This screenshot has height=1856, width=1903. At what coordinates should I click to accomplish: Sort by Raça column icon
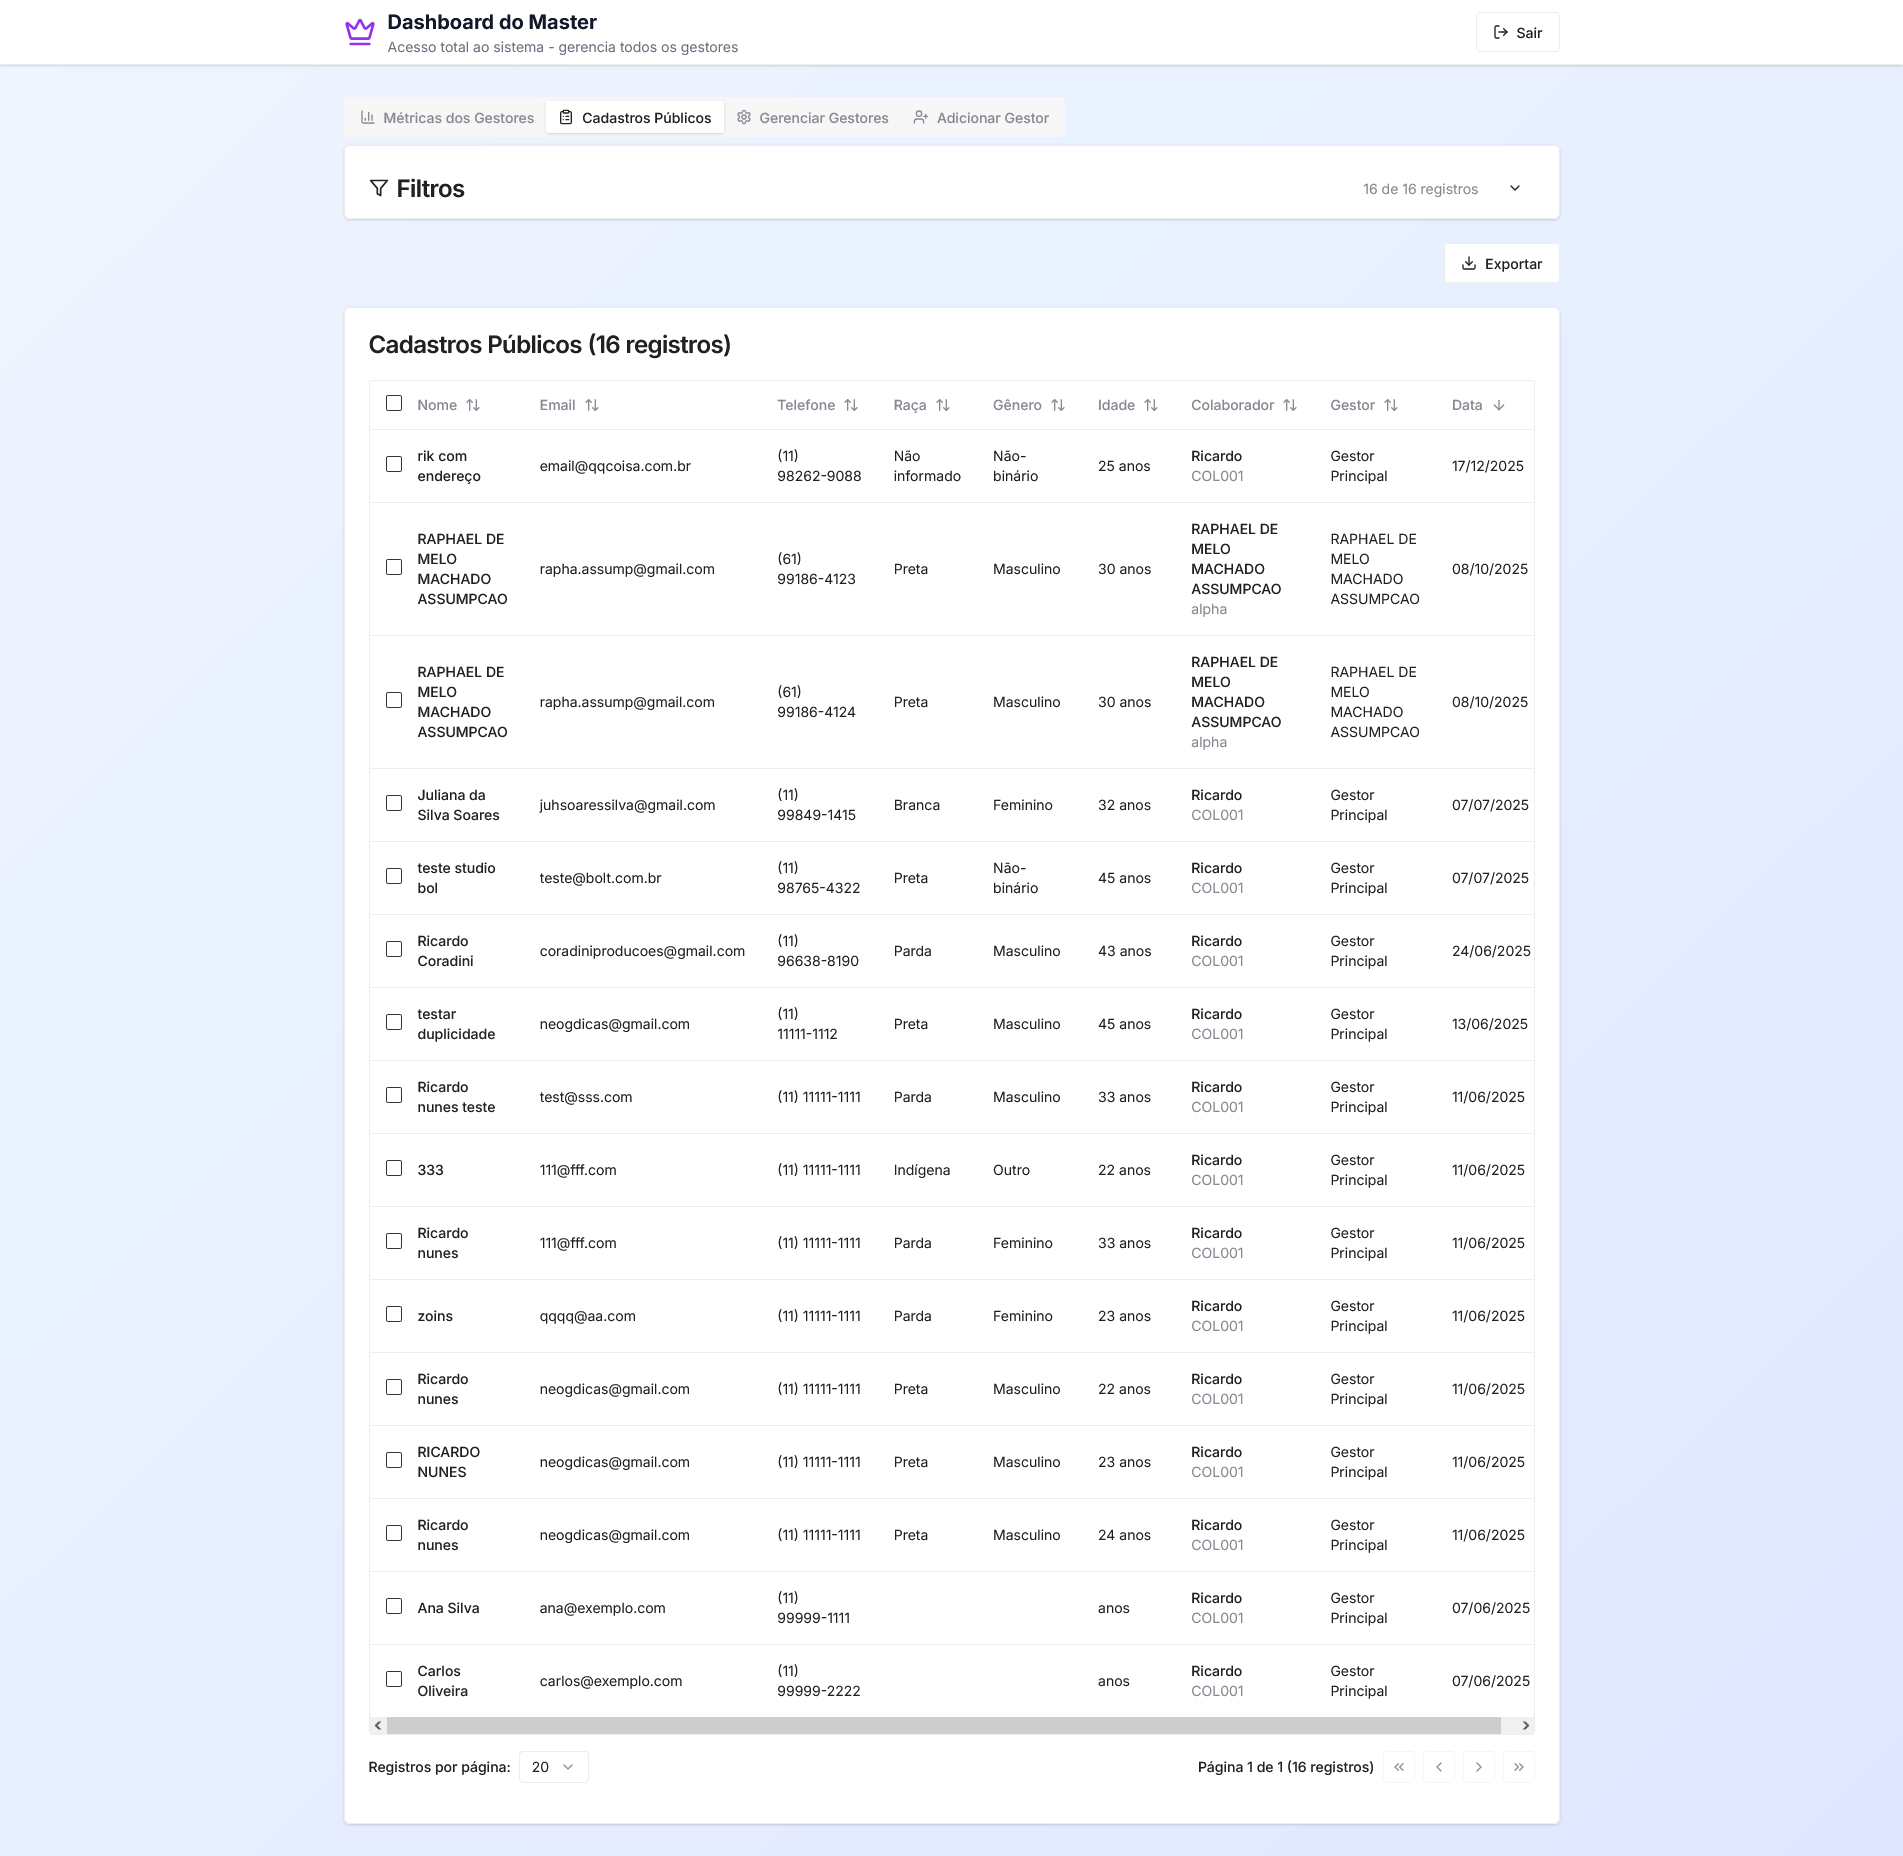click(x=943, y=405)
